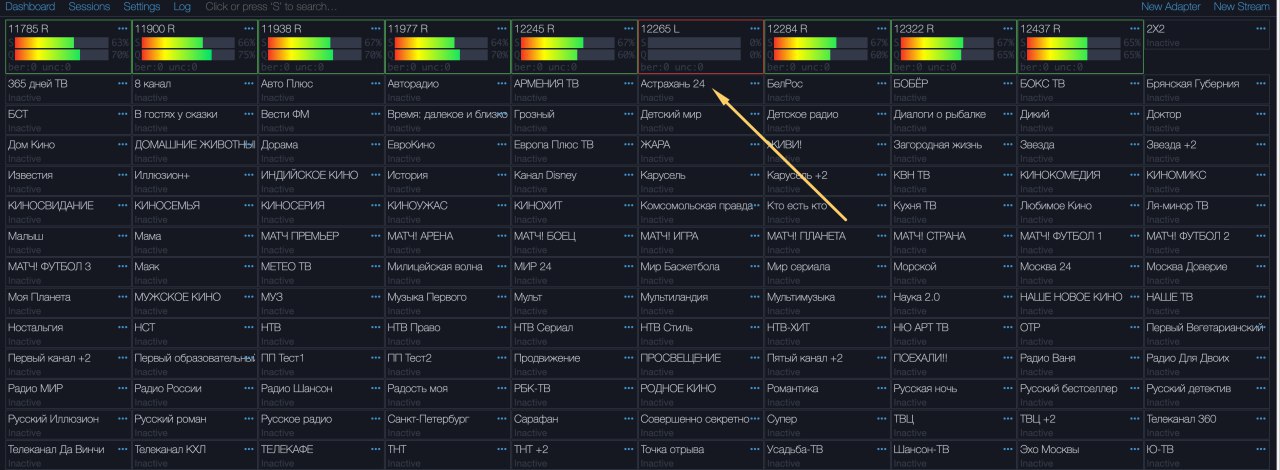Select the Мир Баскетбола stream name
The image size is (1280, 470).
coord(680,267)
